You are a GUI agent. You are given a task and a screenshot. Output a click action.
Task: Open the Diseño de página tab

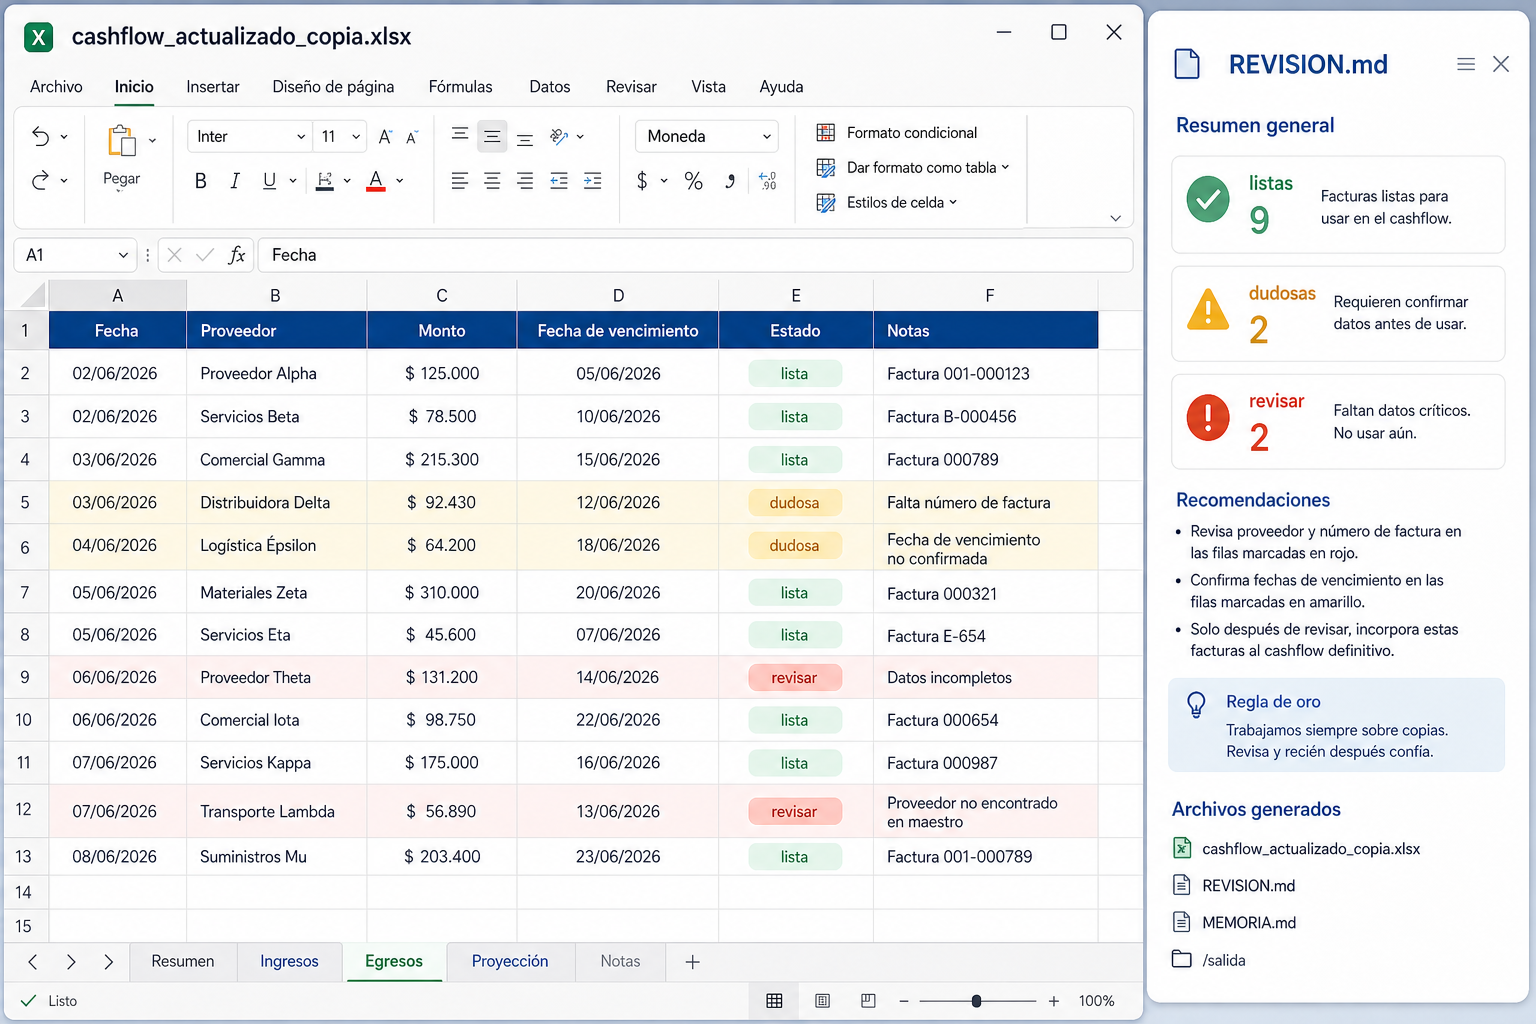[x=333, y=87]
